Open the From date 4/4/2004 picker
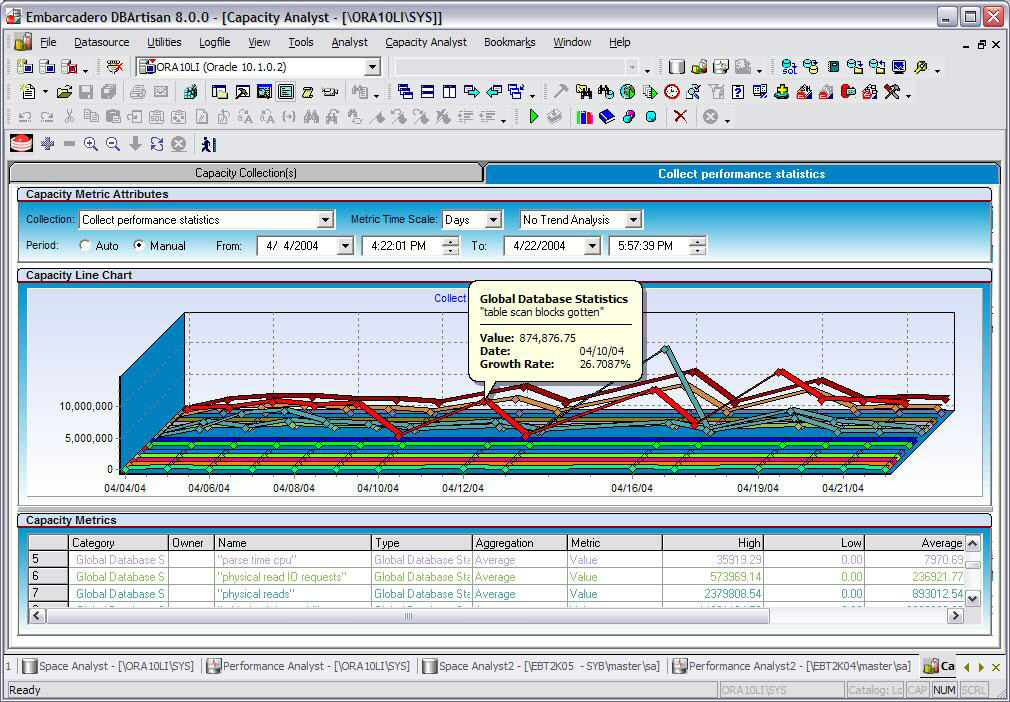1010x702 pixels. 345,245
